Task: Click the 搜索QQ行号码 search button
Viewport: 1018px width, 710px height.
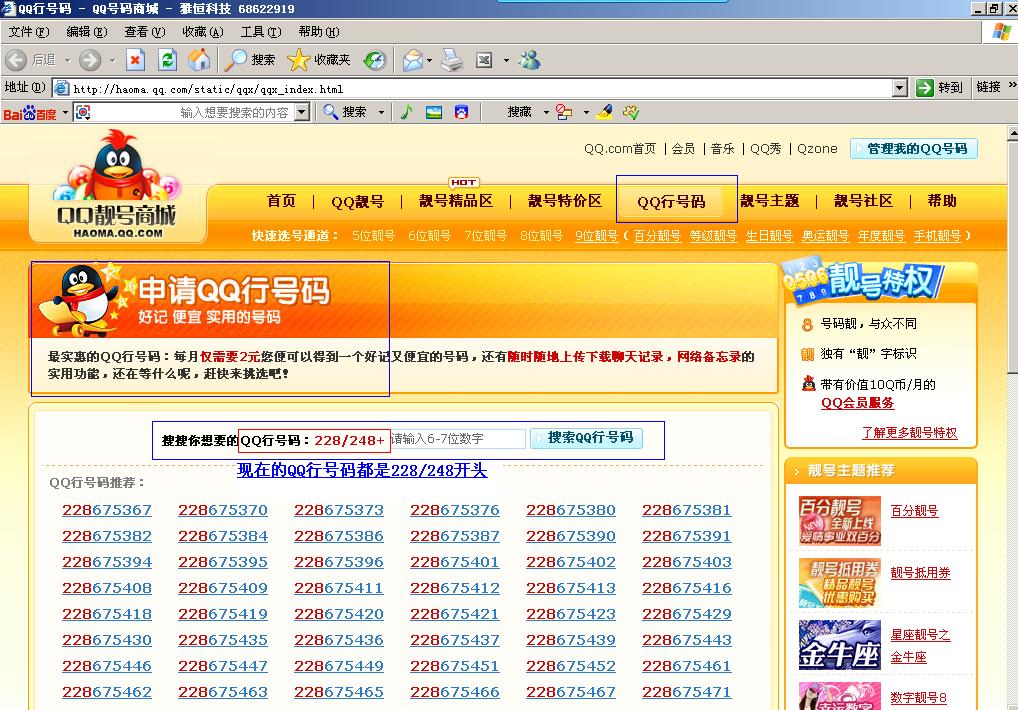Action: click(587, 438)
